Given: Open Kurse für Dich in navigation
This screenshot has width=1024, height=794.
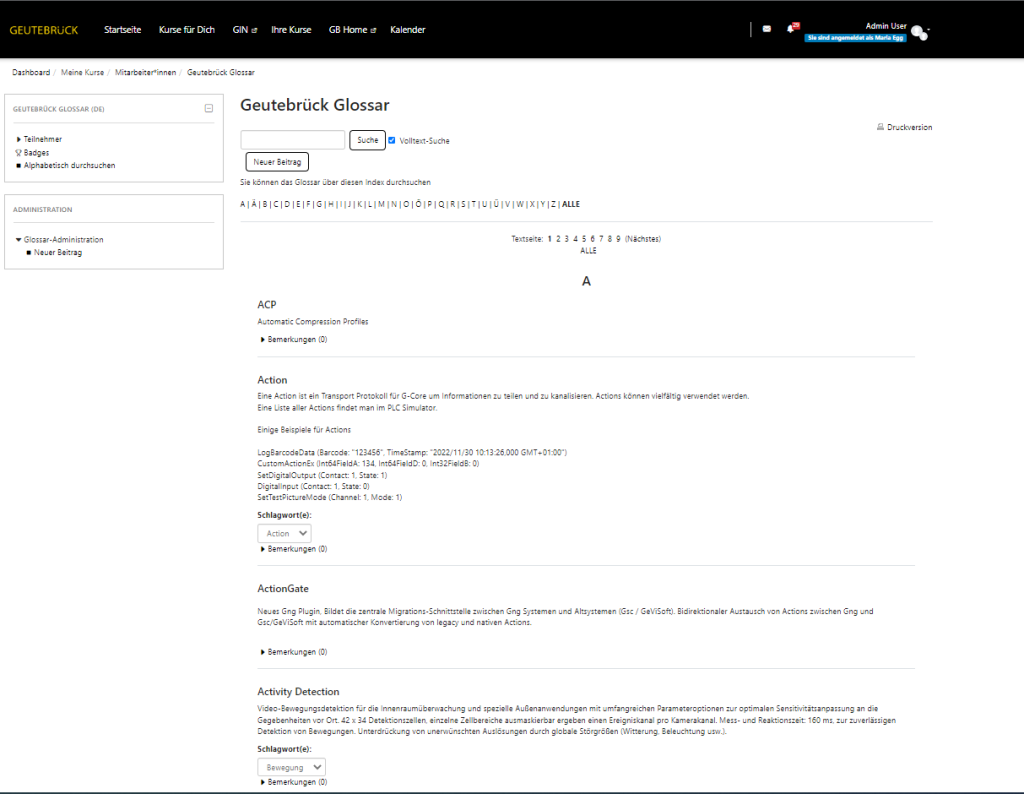Looking at the screenshot, I should 187,30.
